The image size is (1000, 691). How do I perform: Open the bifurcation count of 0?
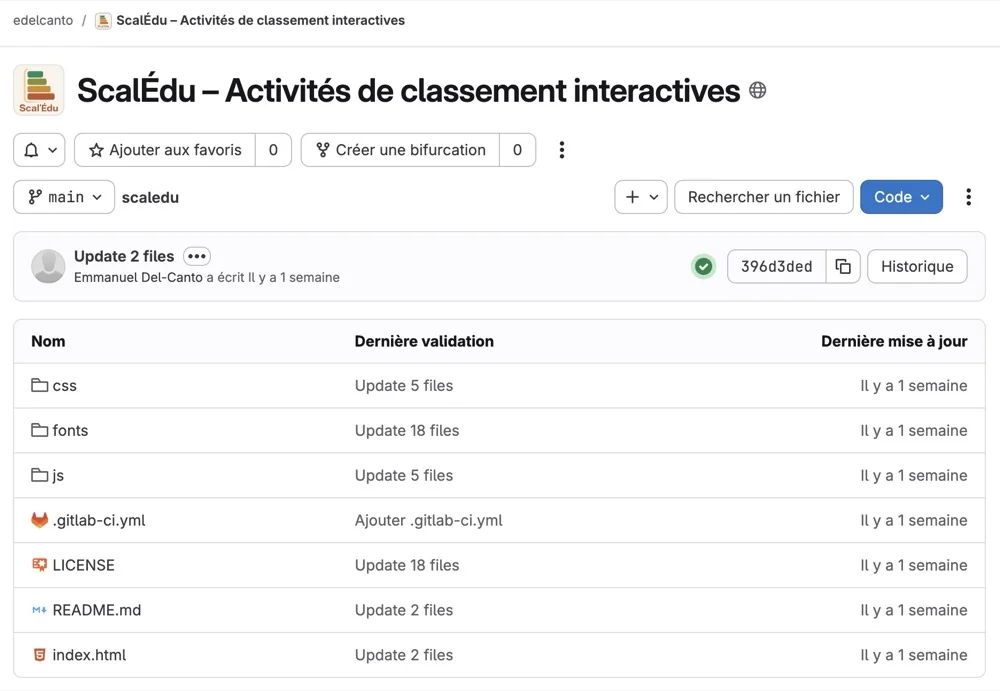[x=517, y=150]
